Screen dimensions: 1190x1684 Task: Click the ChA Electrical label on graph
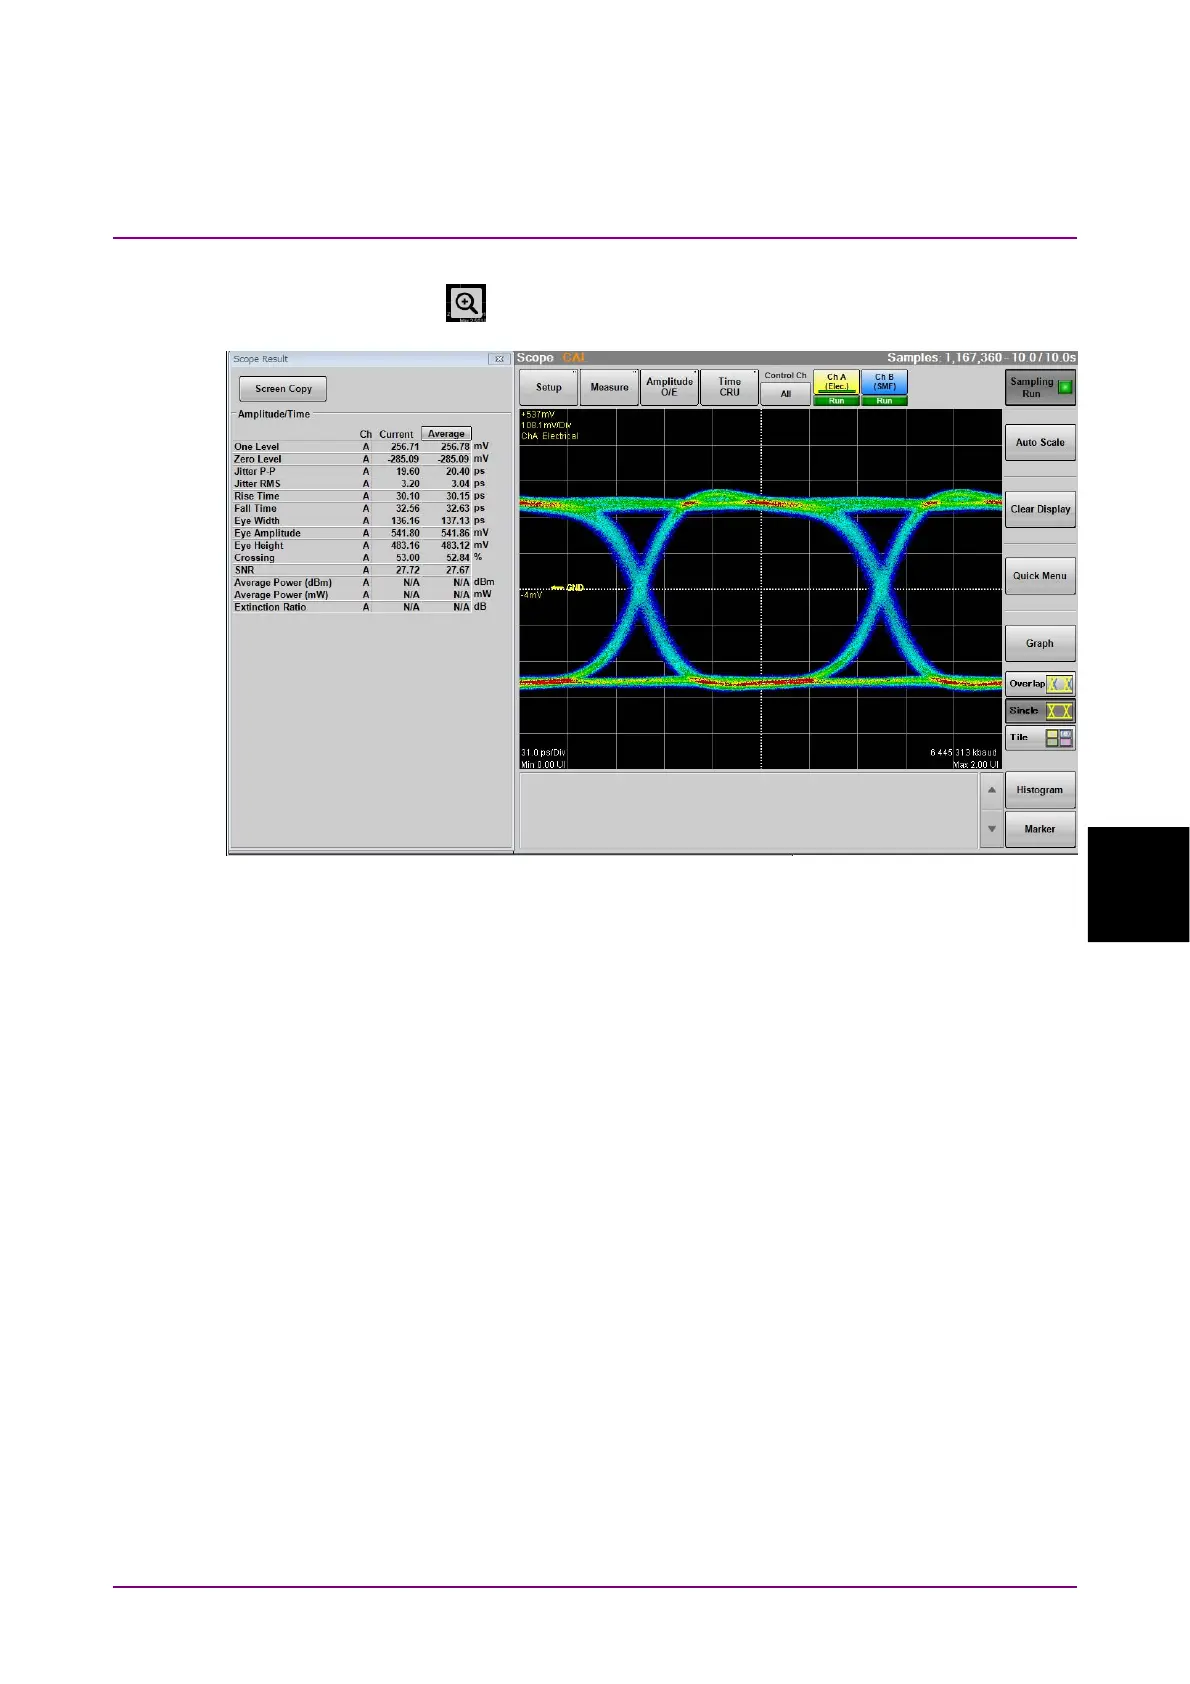point(549,436)
